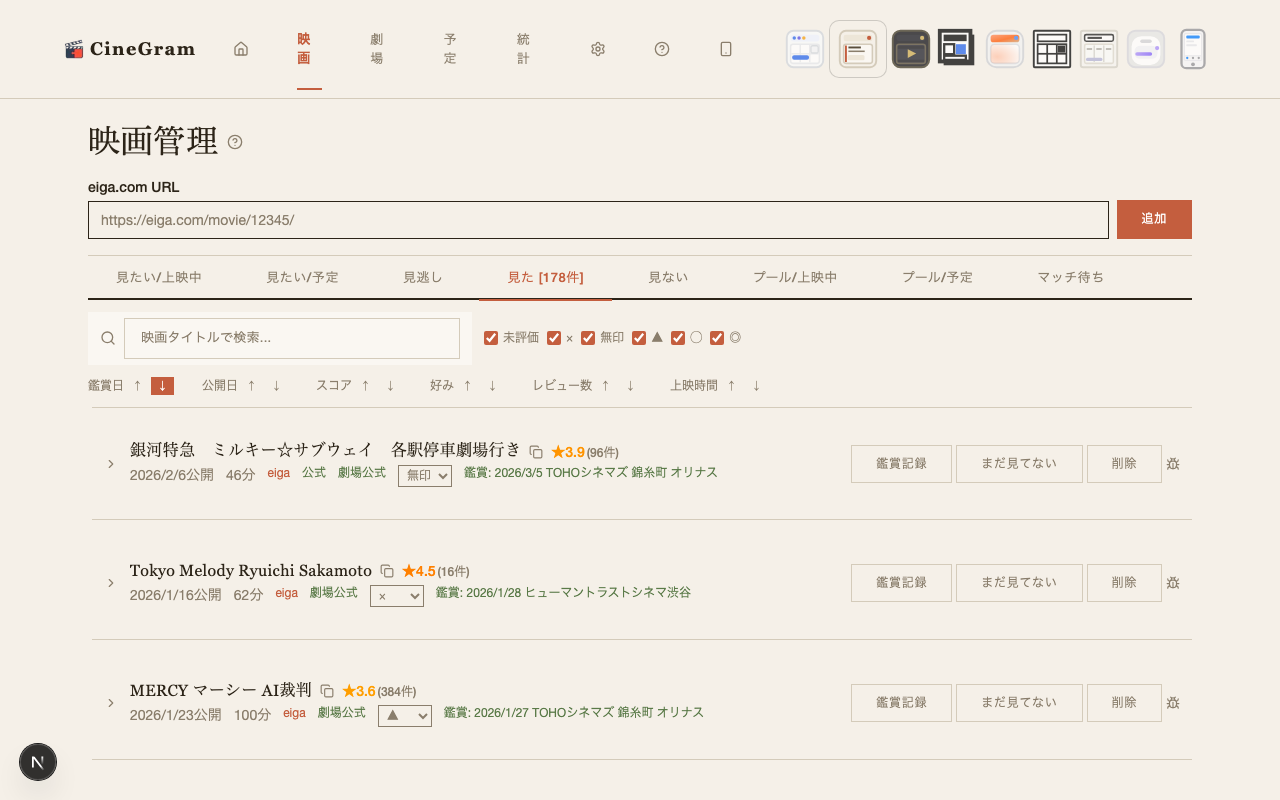Go to the home icon in navigation
Screen dimensions: 1280x800
click(x=241, y=49)
